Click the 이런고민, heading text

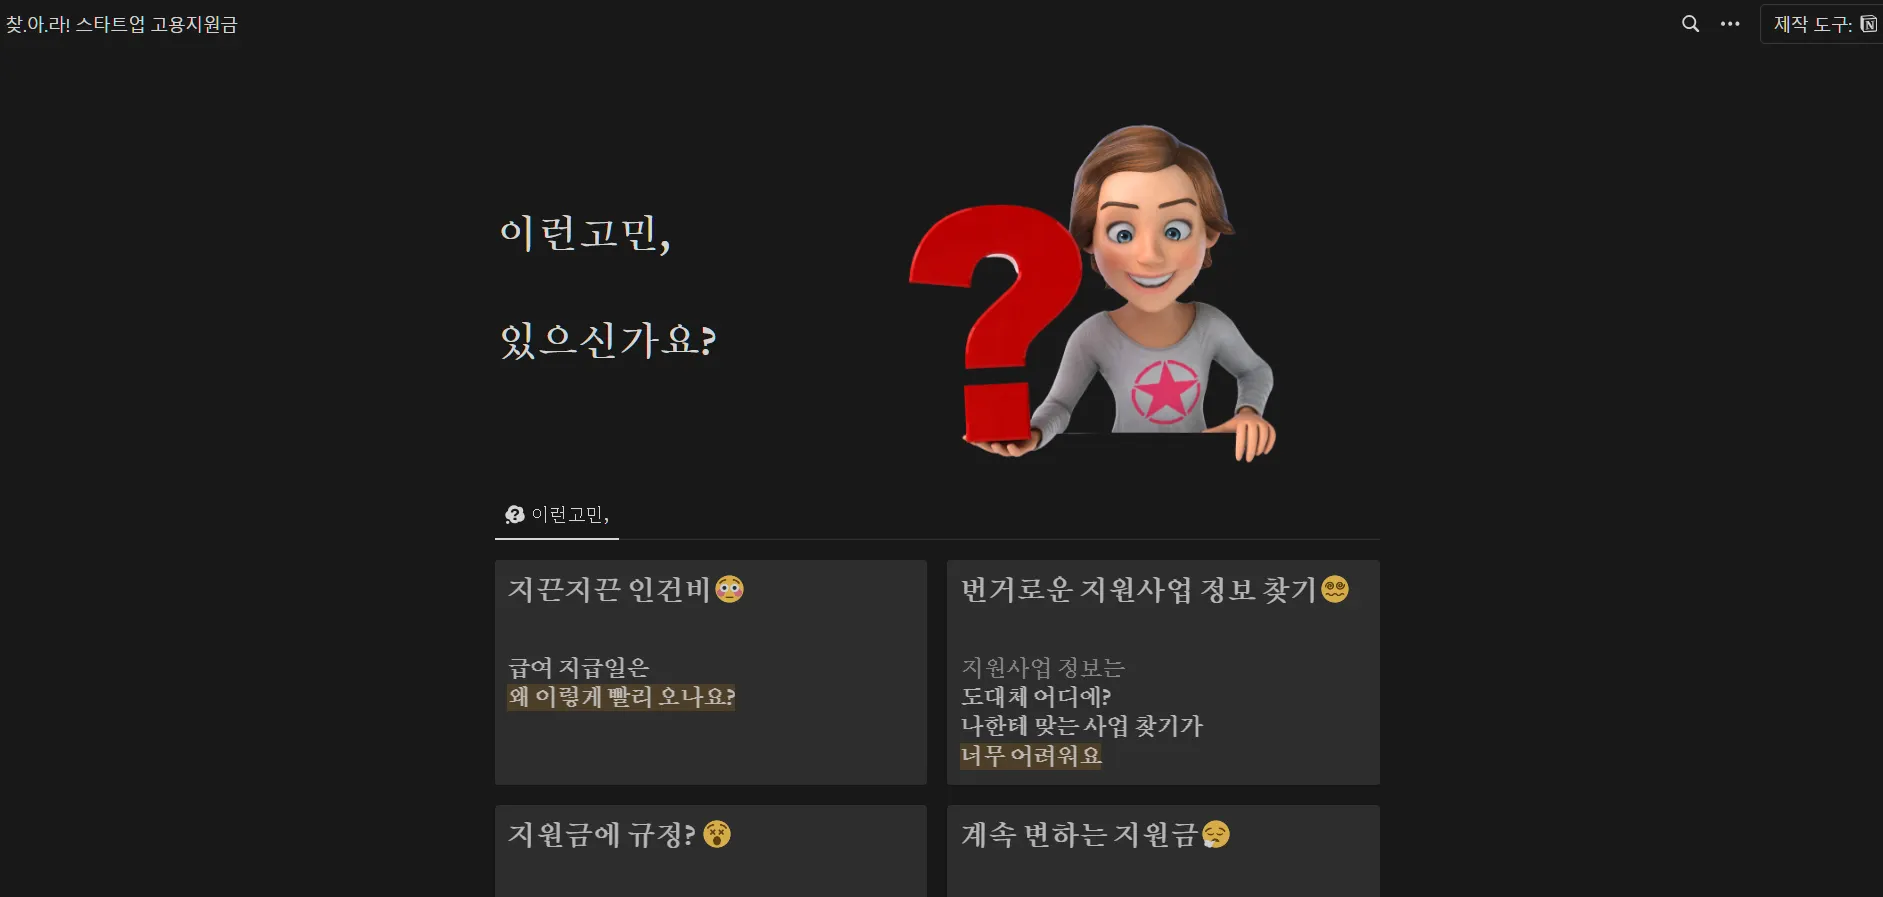585,233
